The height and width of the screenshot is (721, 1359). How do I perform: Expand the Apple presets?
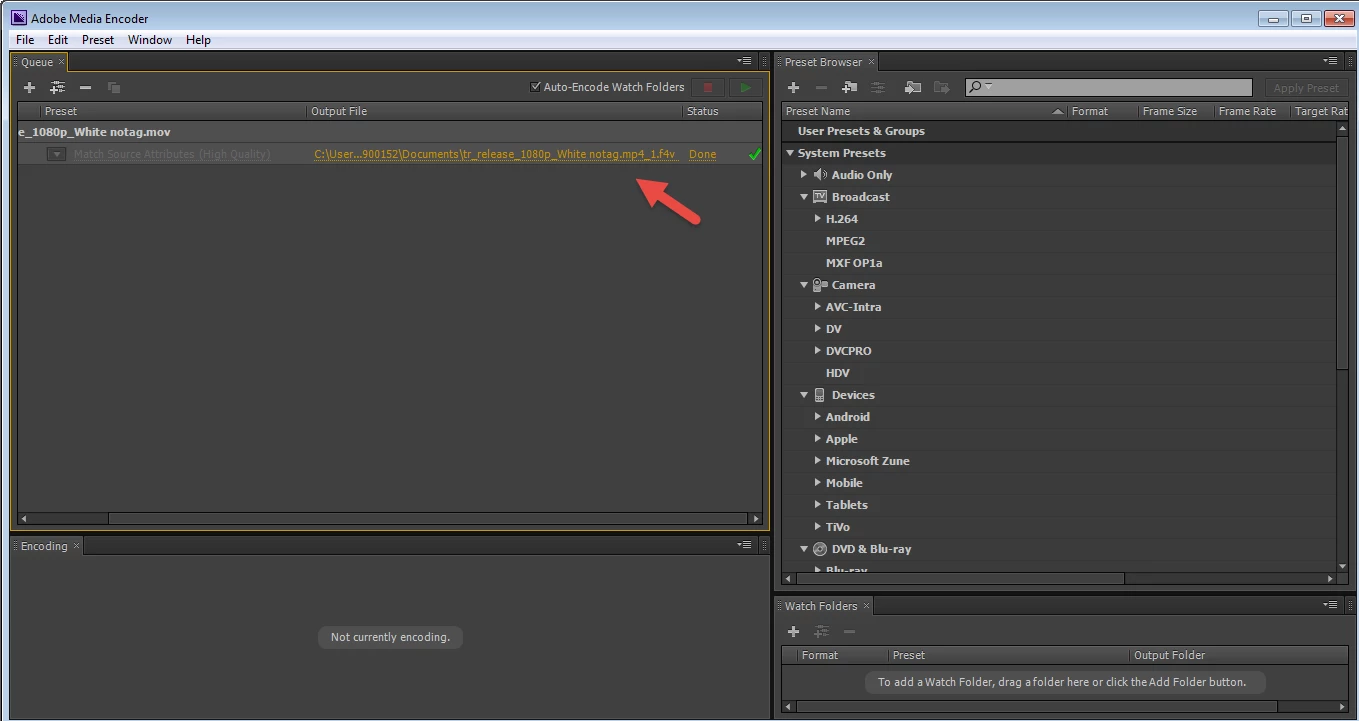tap(818, 439)
